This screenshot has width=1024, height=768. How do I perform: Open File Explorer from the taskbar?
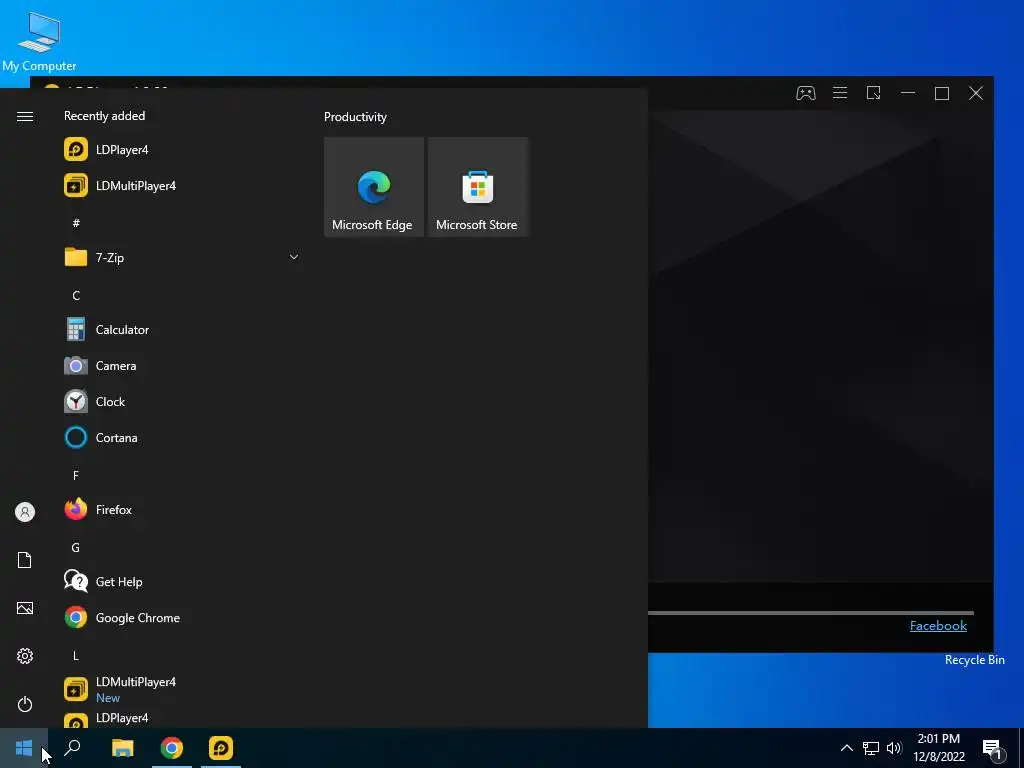pos(122,748)
